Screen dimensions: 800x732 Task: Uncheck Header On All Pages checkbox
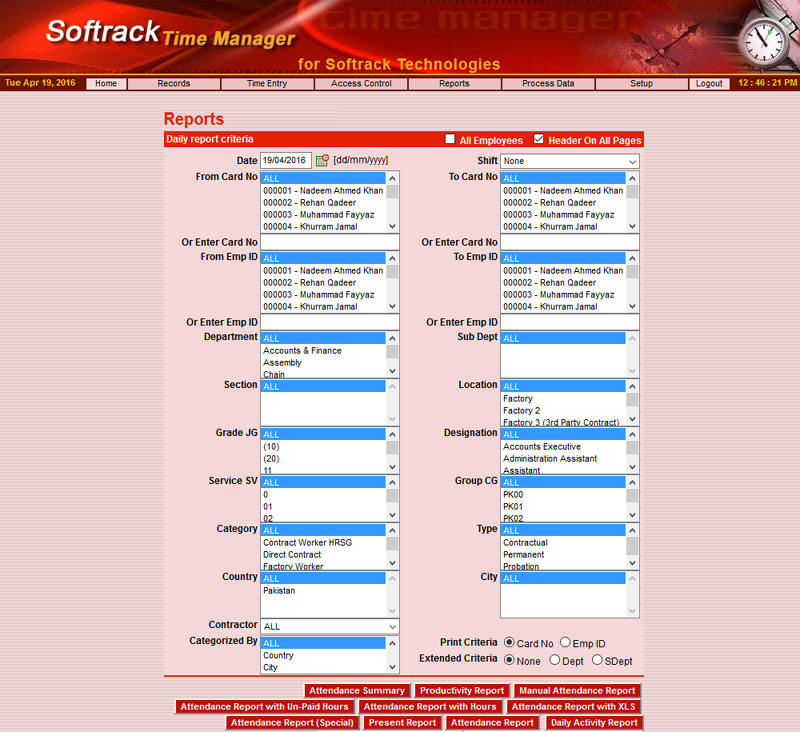539,140
